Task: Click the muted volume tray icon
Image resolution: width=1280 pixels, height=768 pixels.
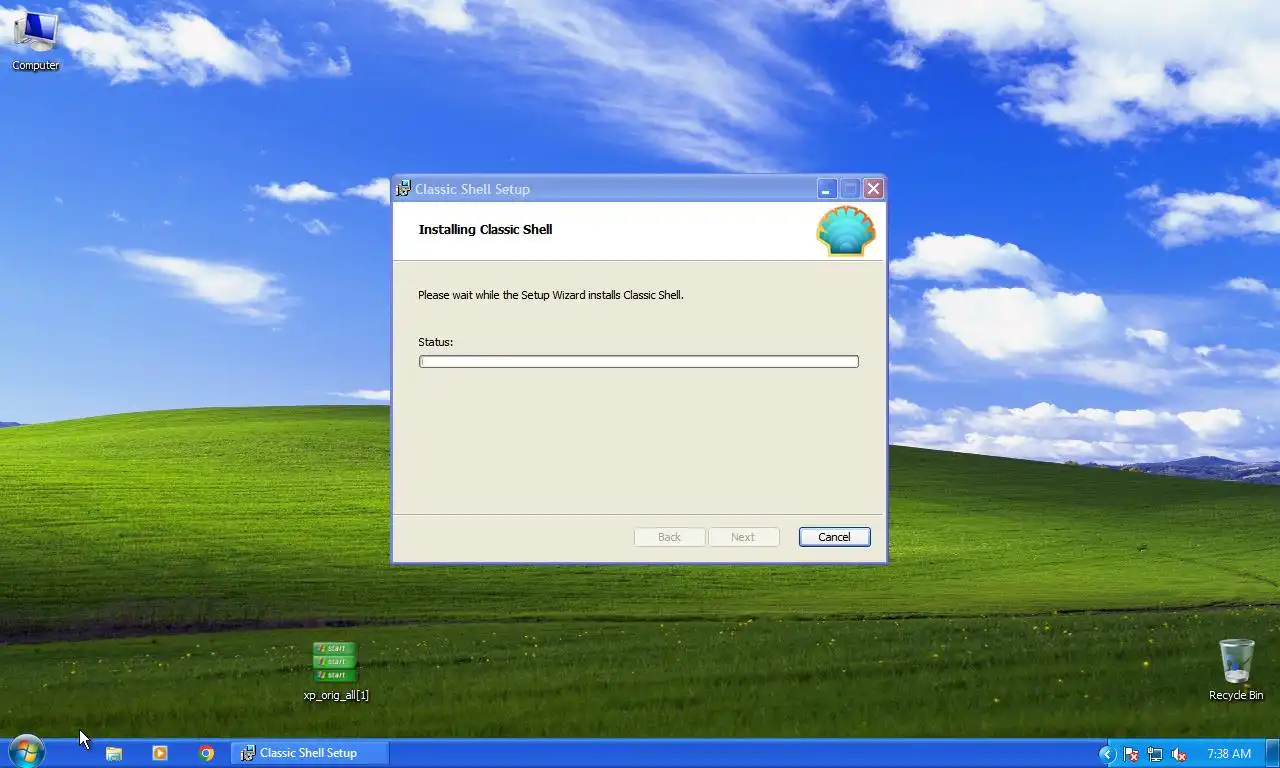Action: (x=1179, y=754)
